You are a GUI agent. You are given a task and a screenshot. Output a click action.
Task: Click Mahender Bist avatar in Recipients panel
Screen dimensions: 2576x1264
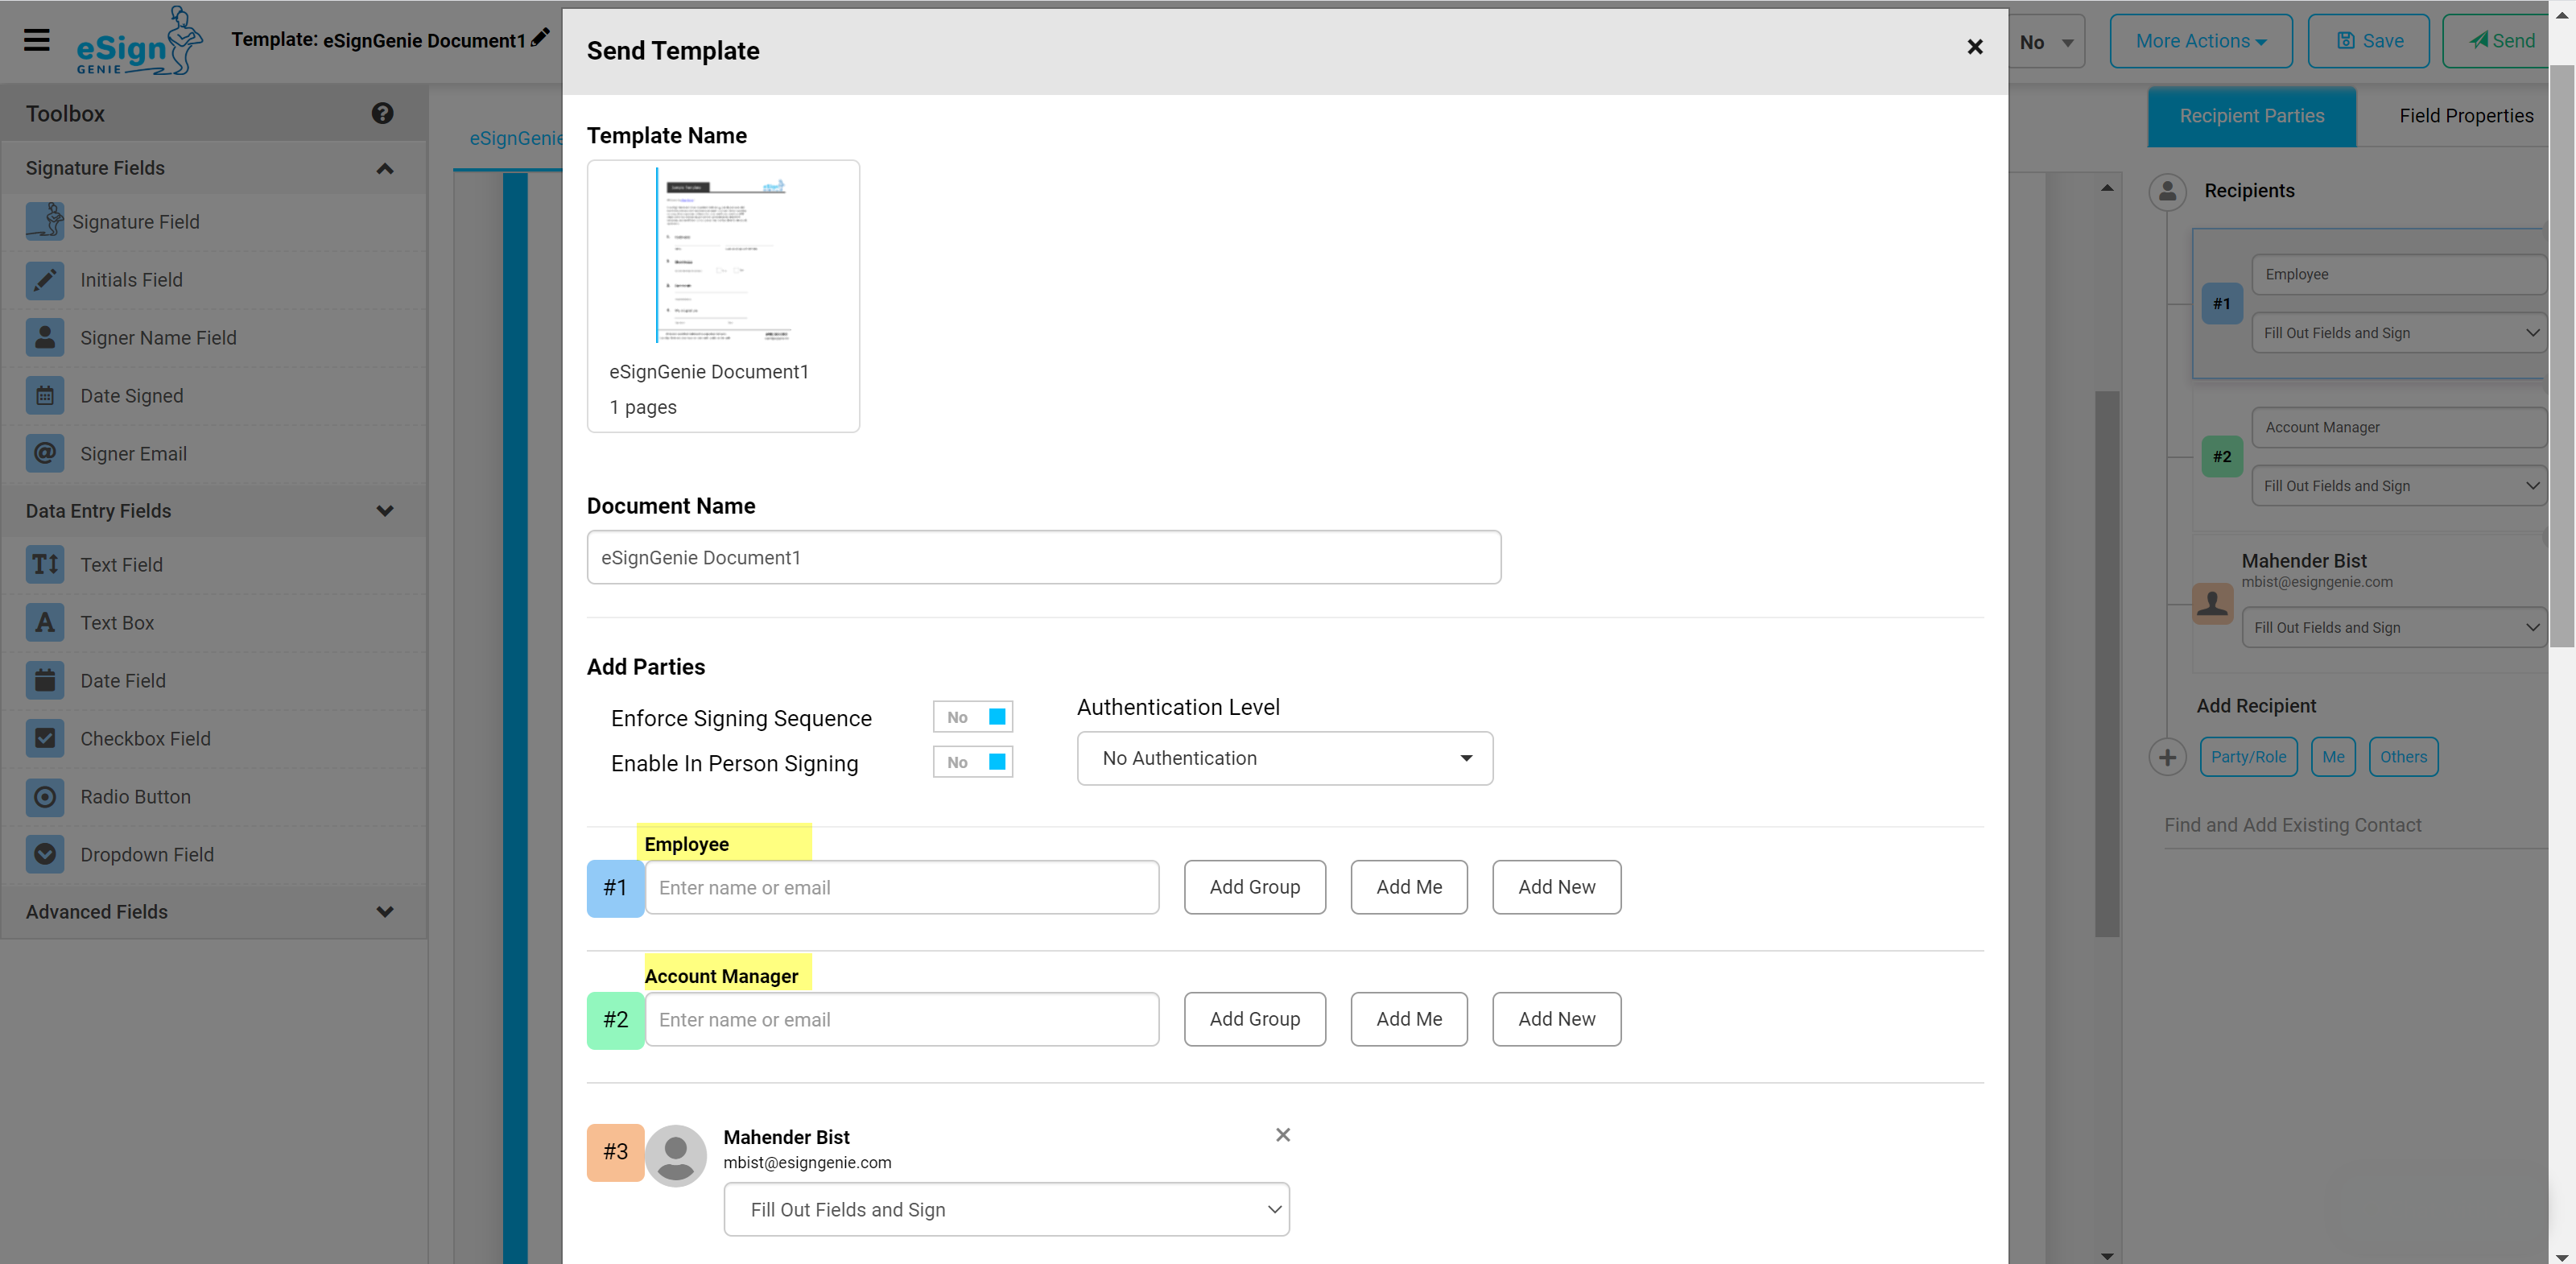2212,603
